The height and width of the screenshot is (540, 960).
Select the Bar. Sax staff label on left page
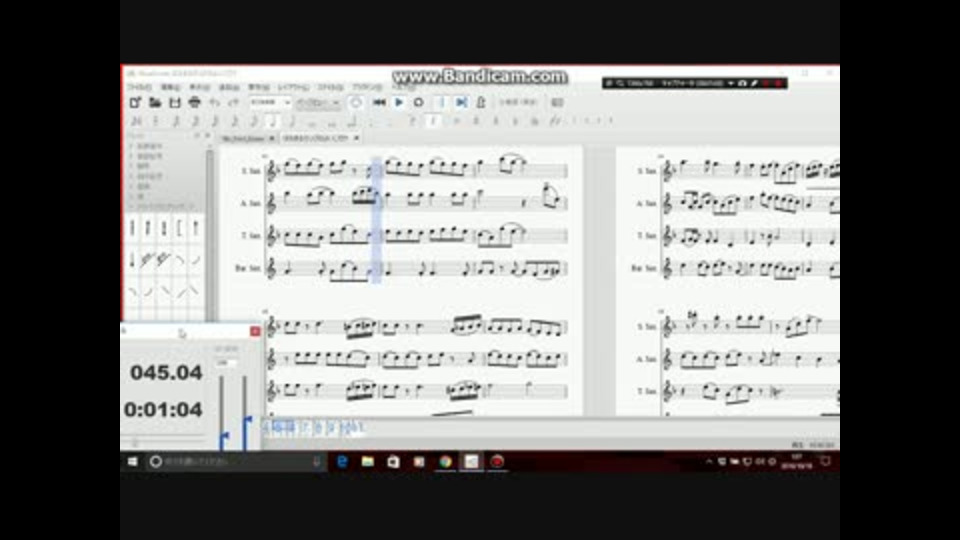(248, 268)
